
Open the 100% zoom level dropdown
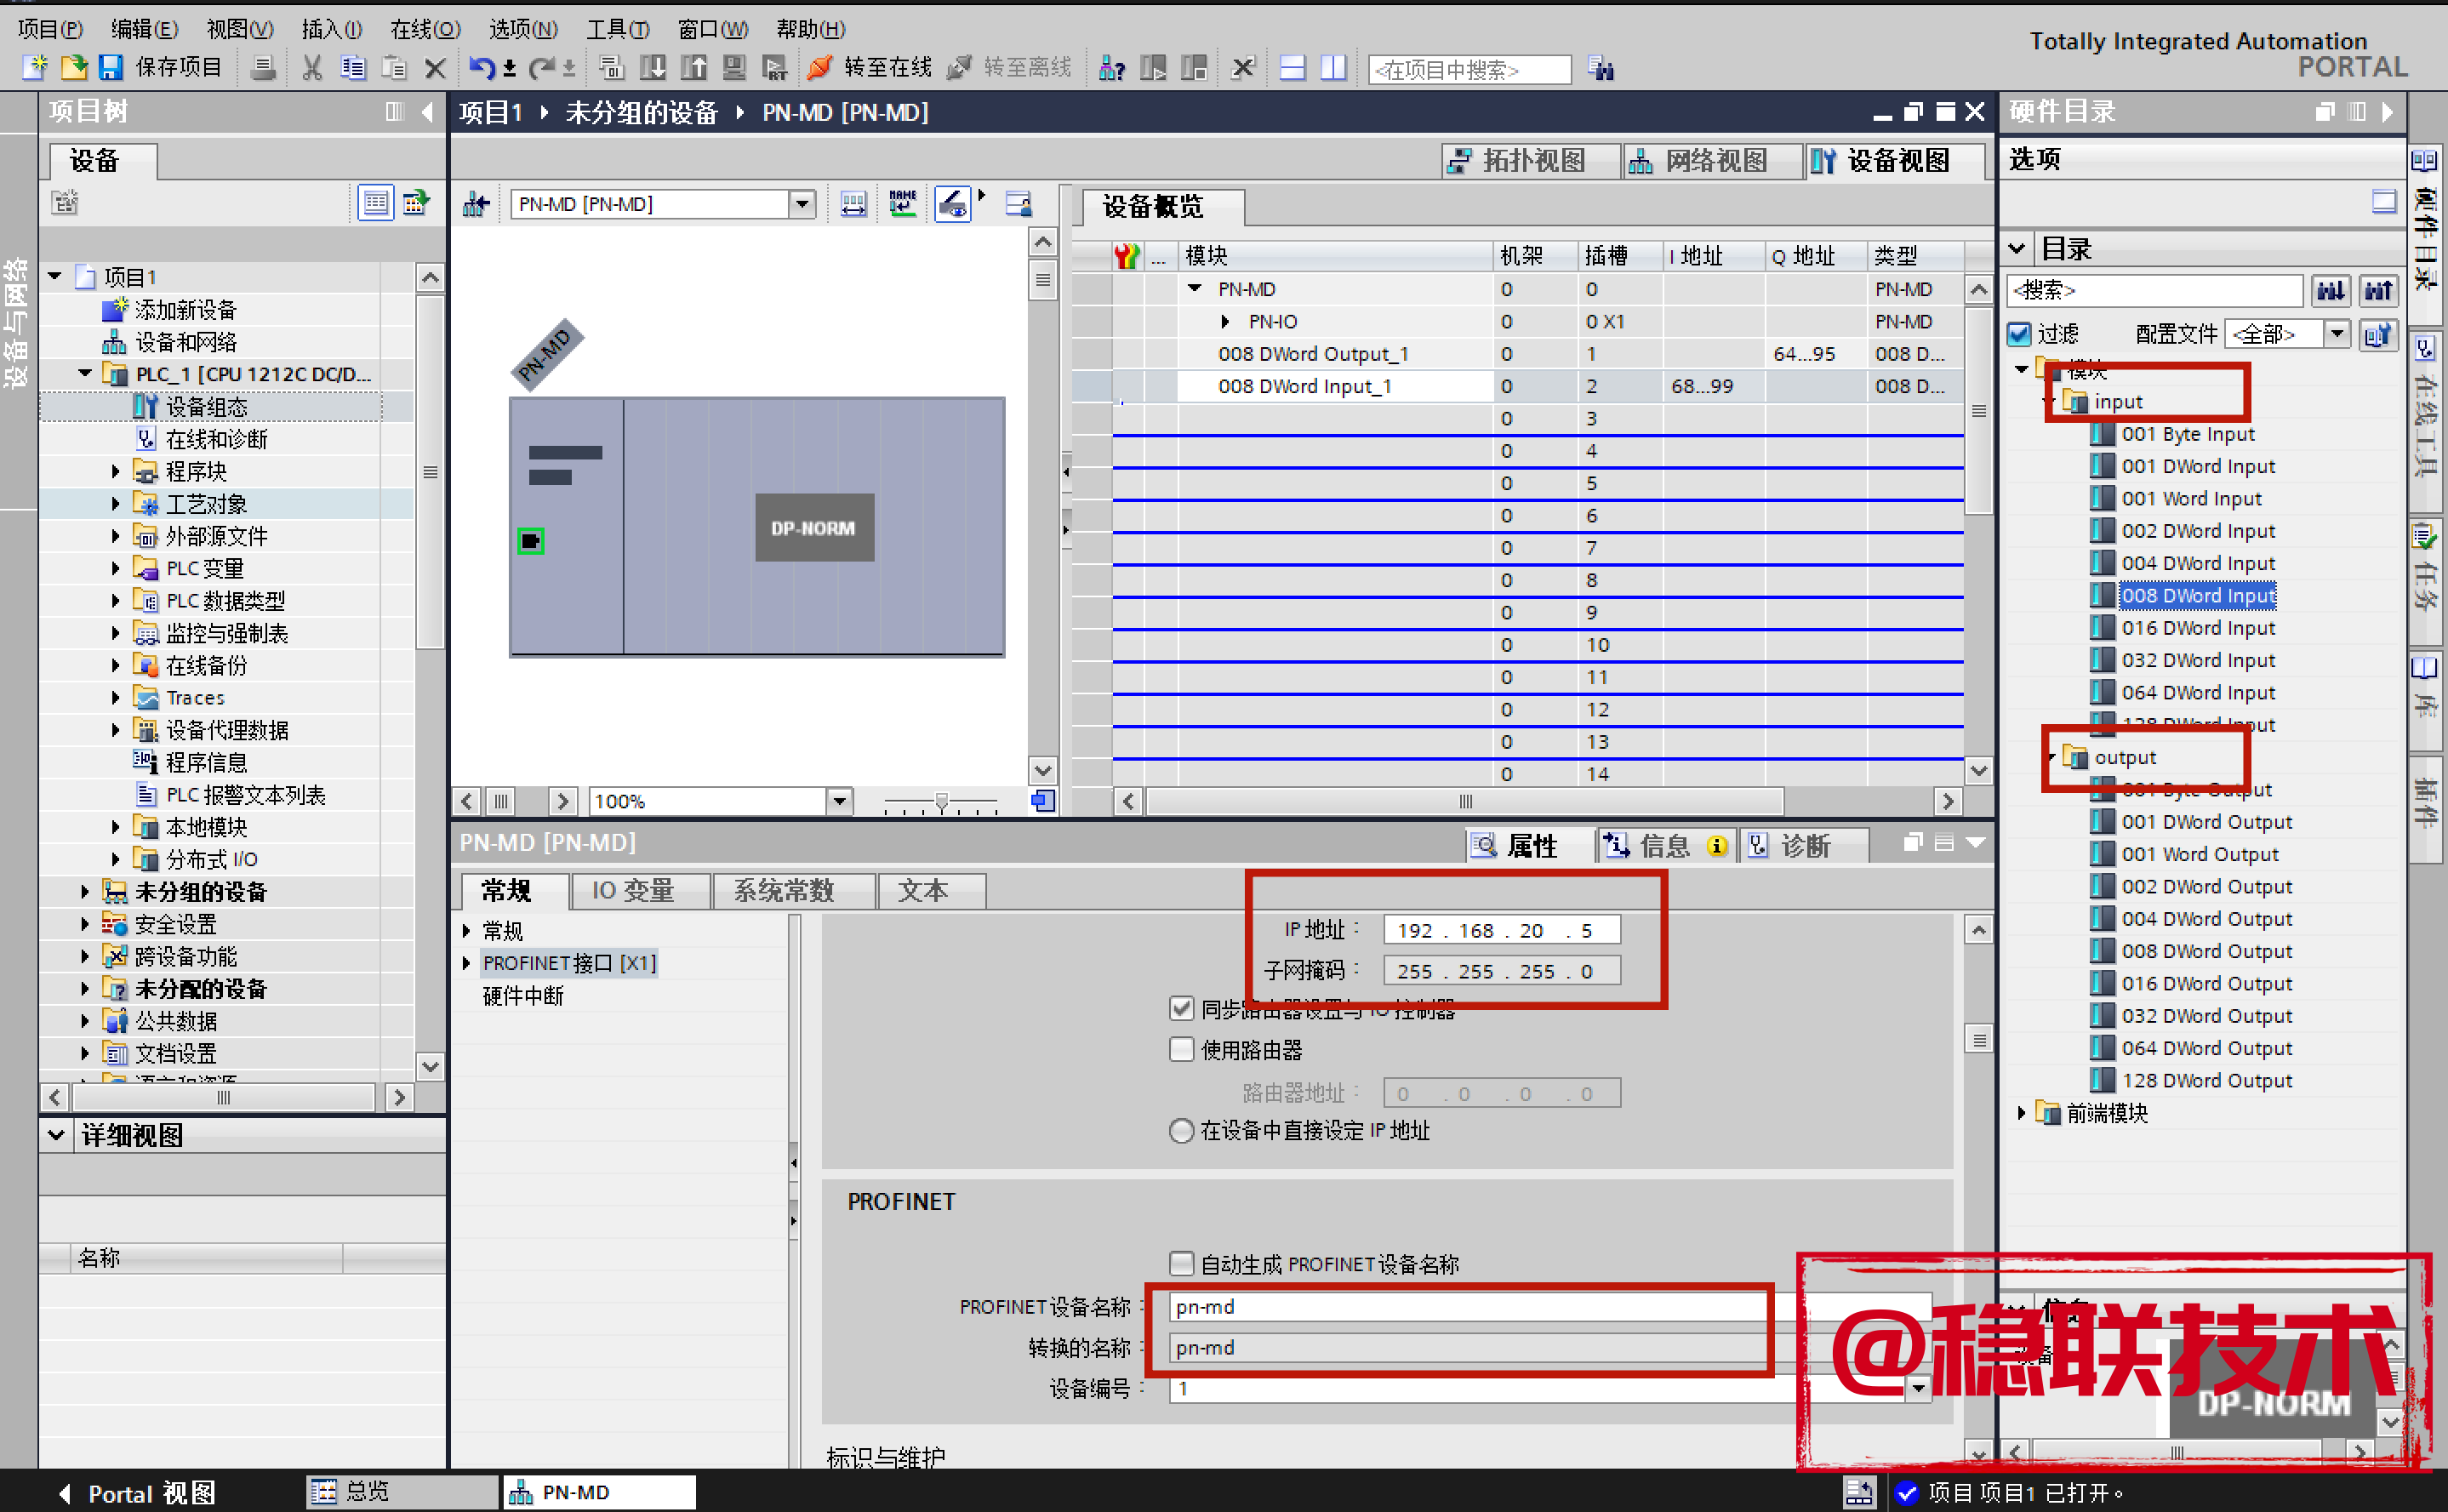(840, 801)
